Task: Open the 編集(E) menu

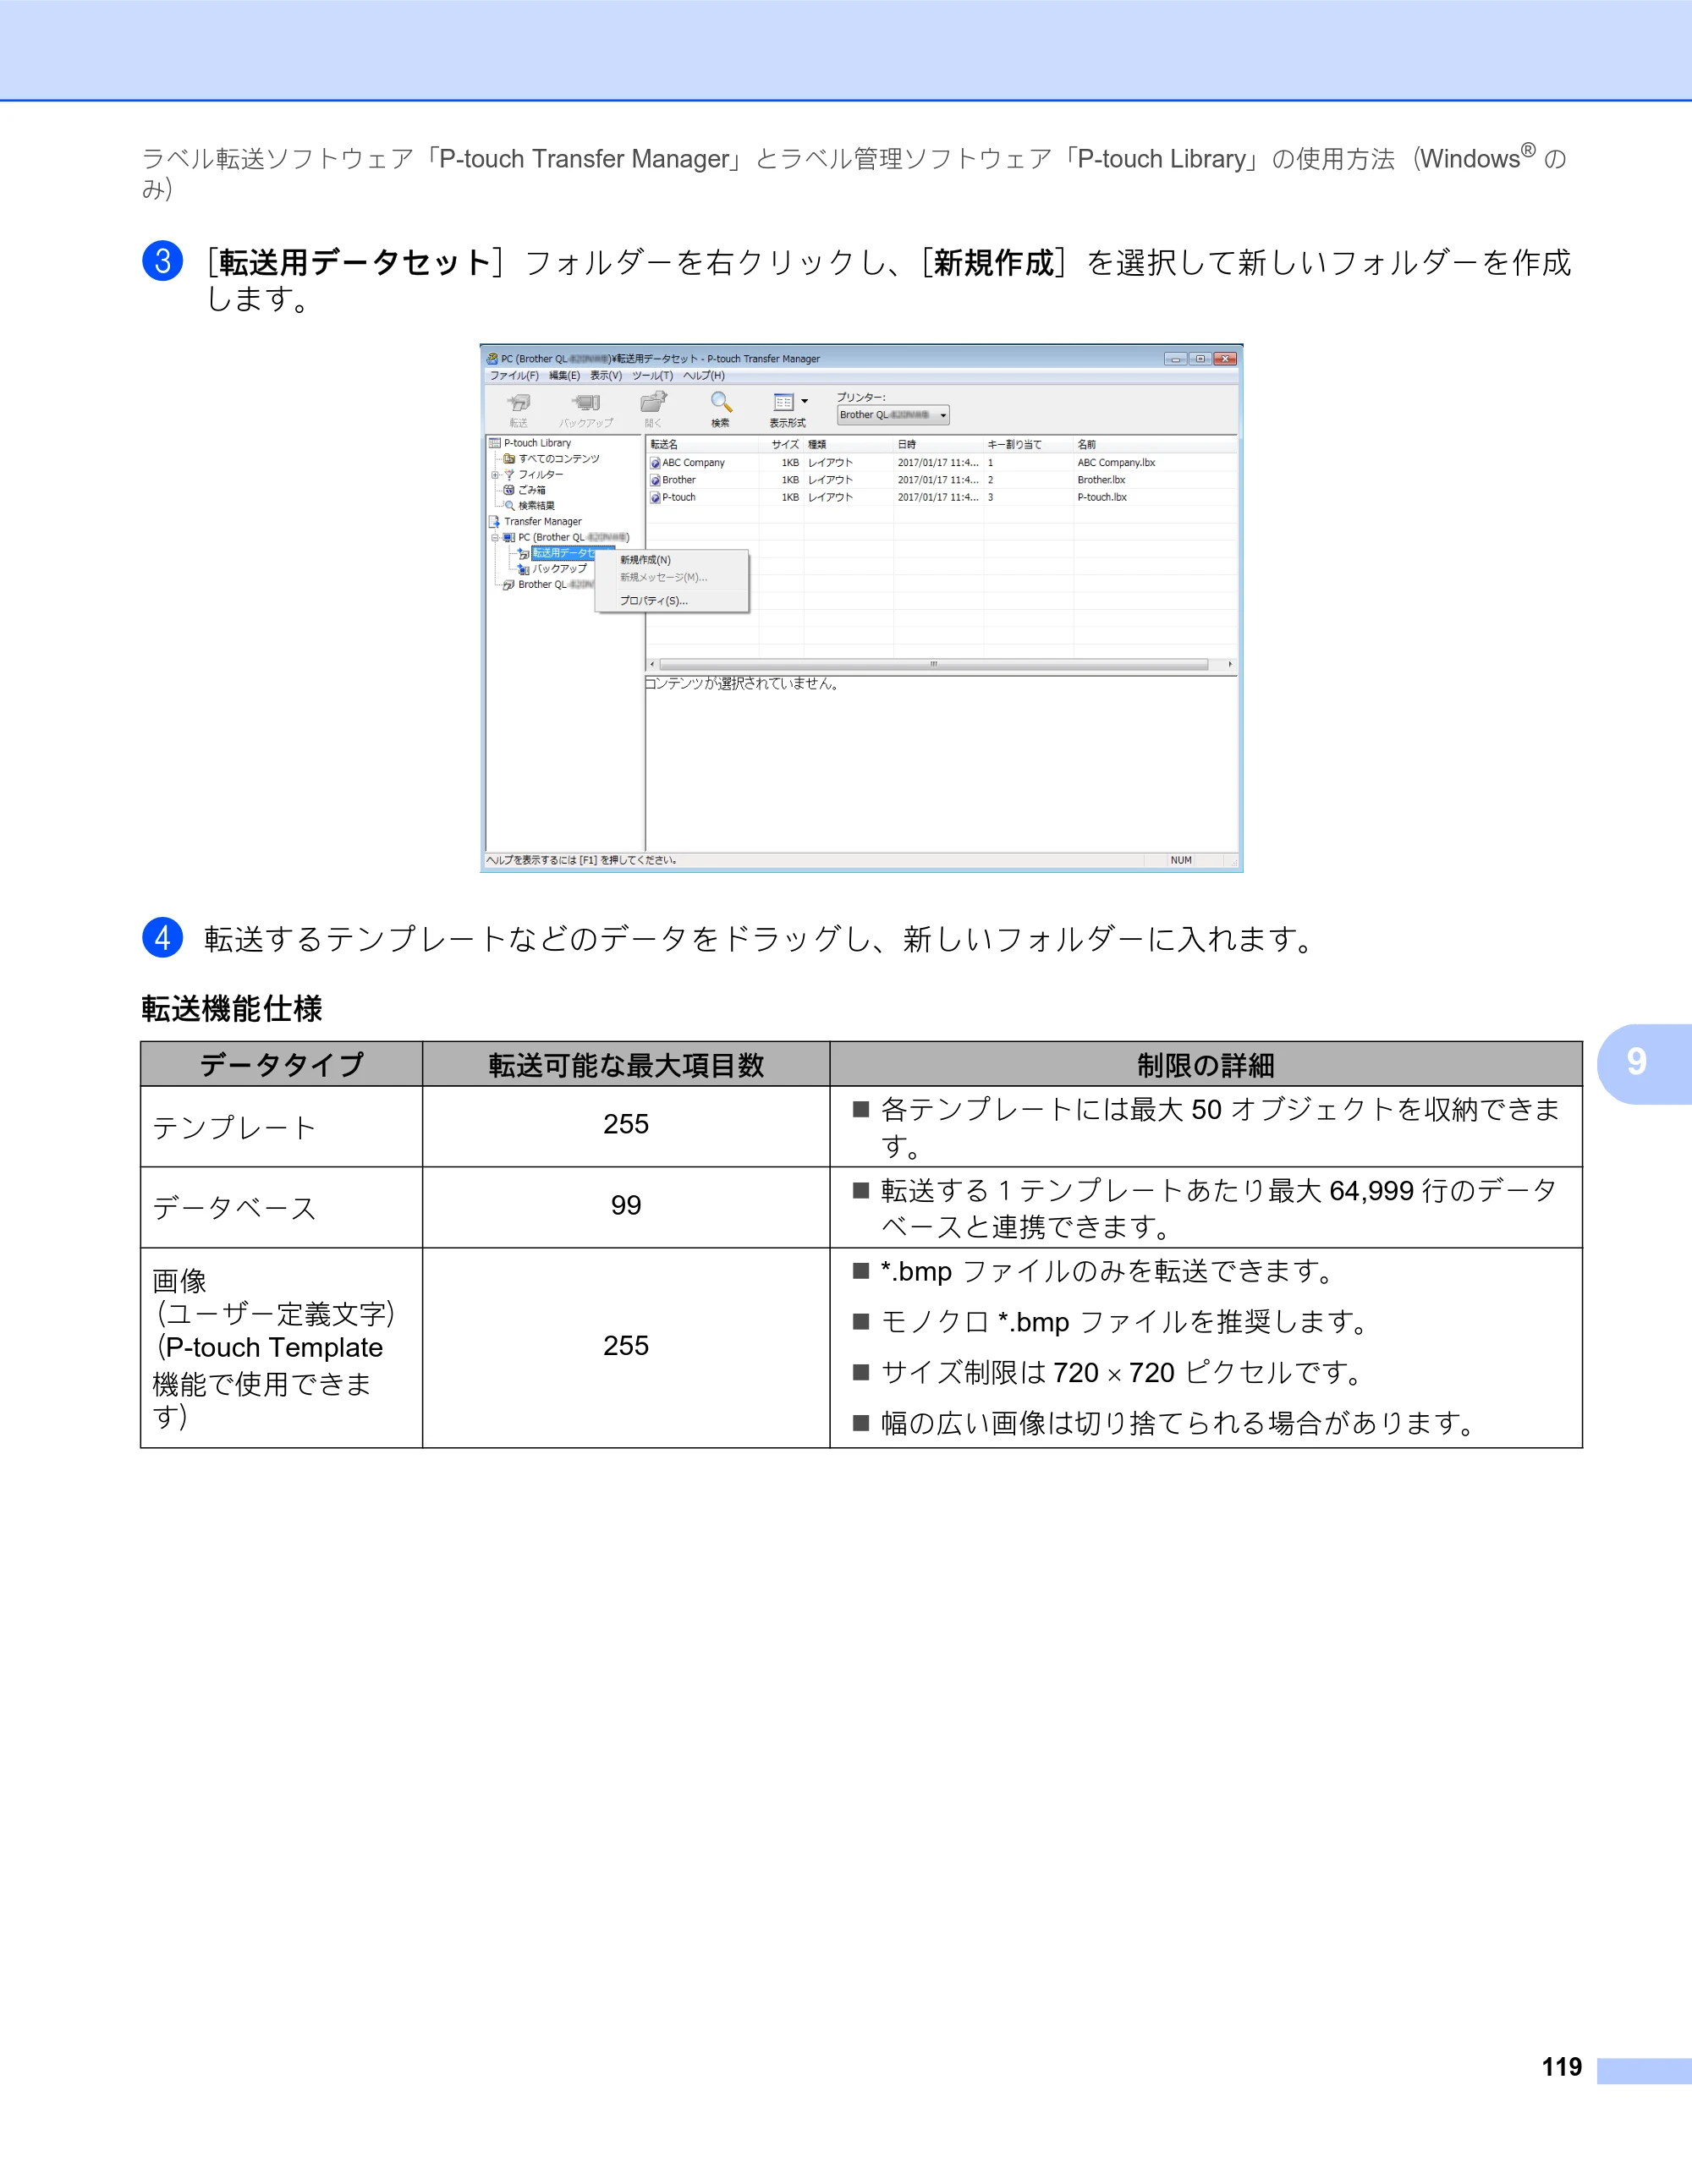Action: pyautogui.click(x=564, y=376)
